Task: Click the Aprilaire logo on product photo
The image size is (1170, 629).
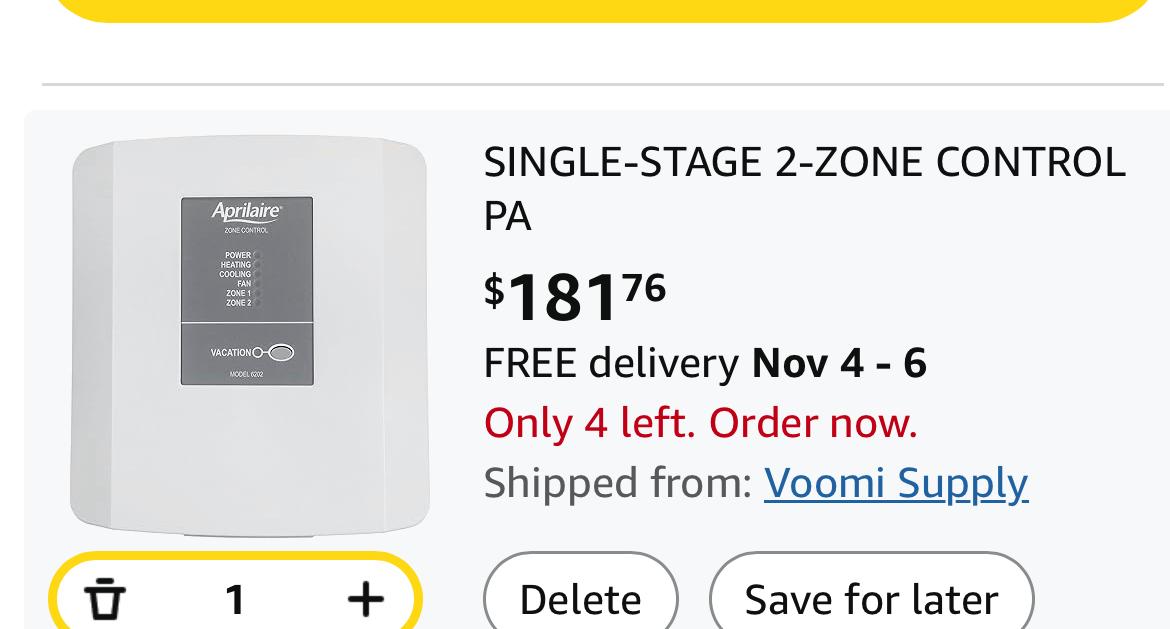Action: (x=247, y=211)
